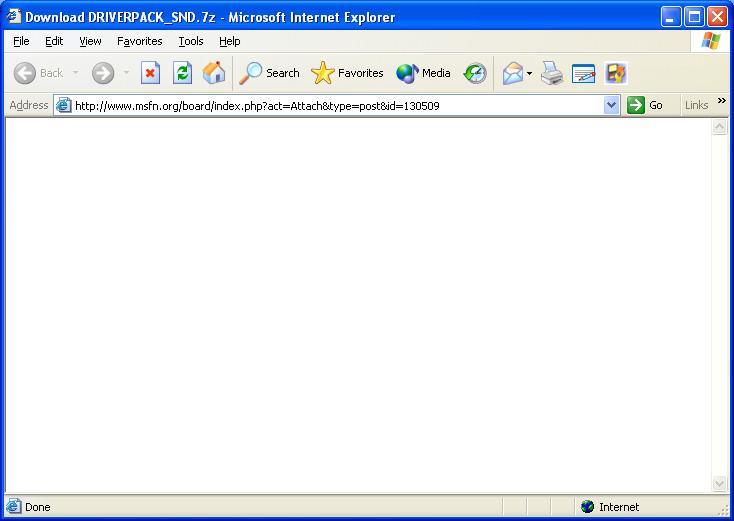
Task: Click the Internet zone status text
Action: 619,507
